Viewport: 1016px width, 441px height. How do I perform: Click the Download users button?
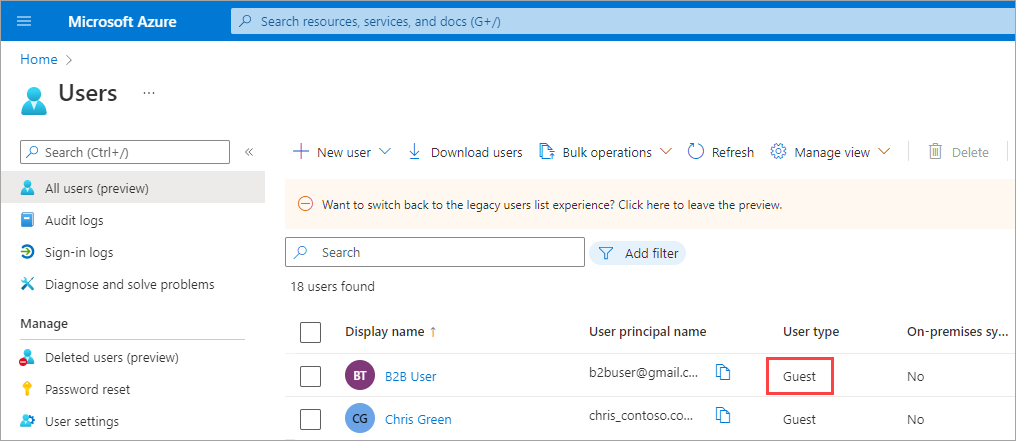click(x=465, y=152)
